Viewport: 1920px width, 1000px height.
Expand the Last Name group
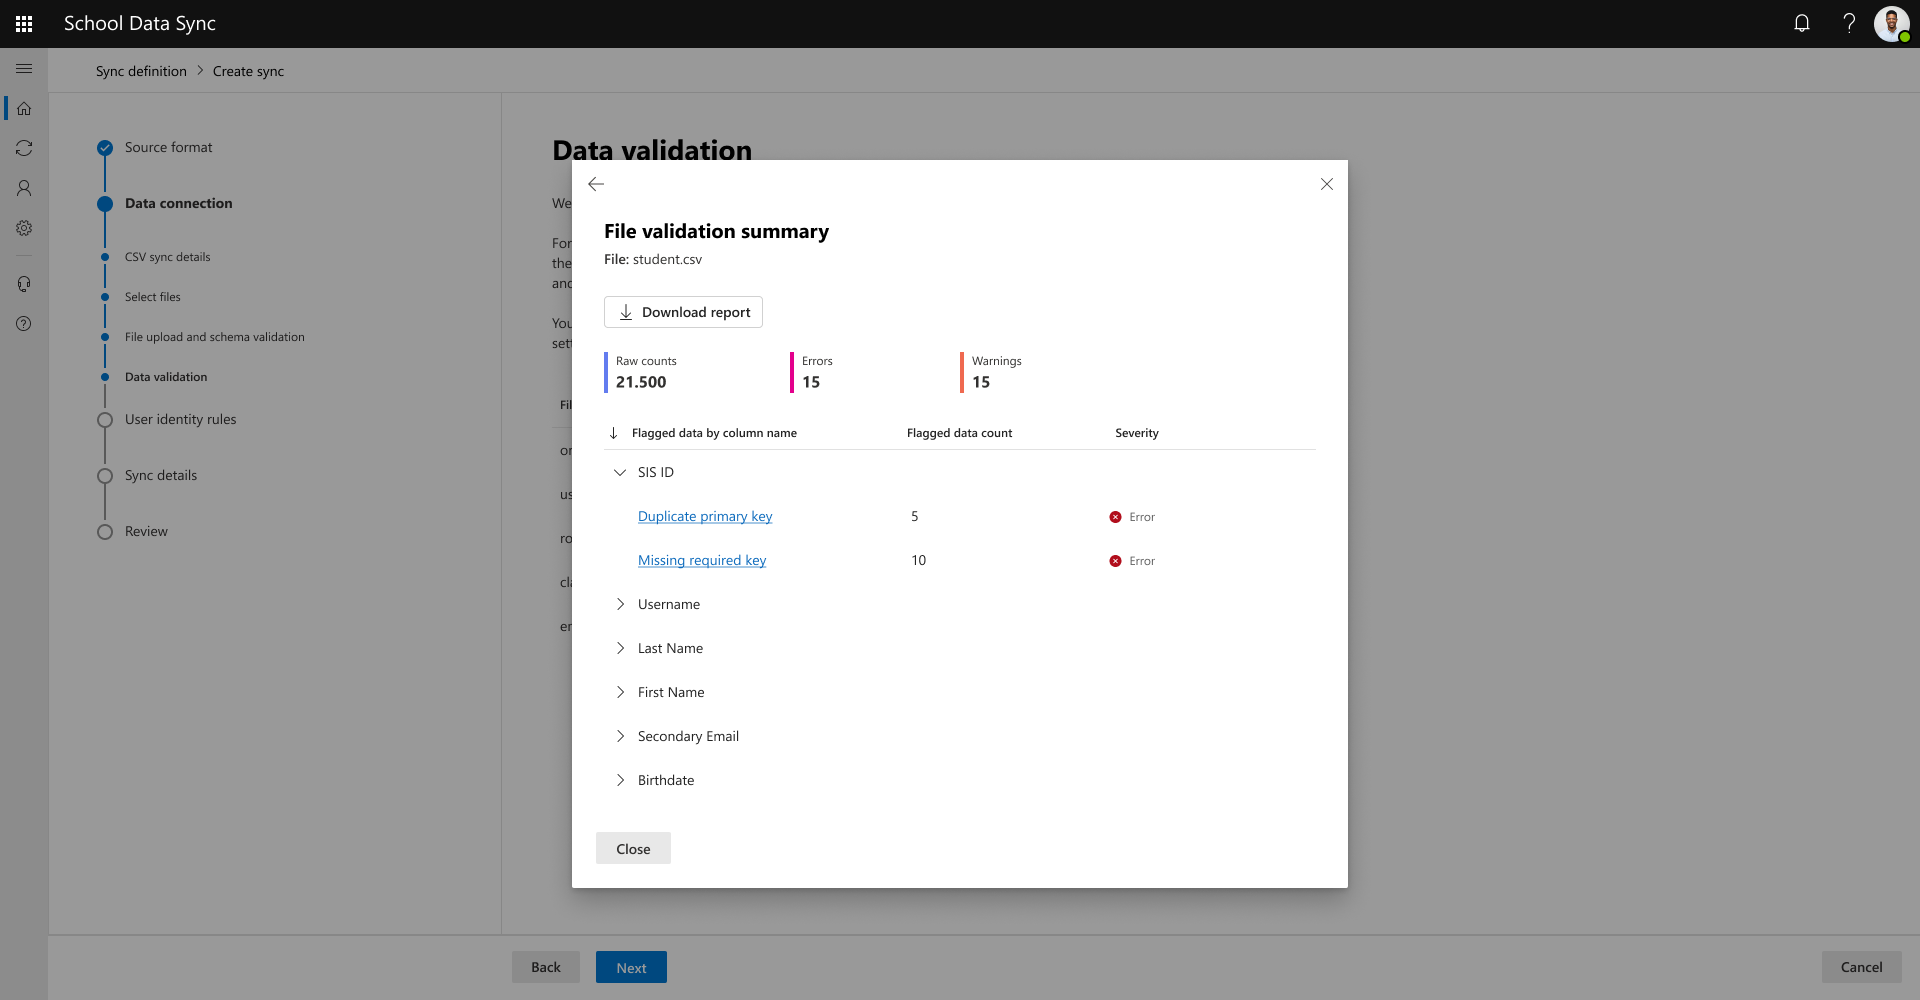pos(620,648)
